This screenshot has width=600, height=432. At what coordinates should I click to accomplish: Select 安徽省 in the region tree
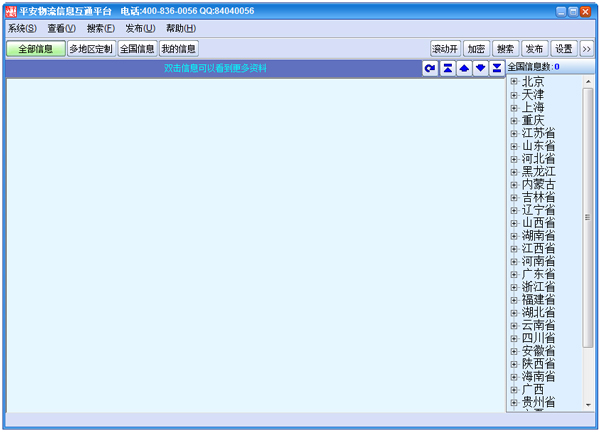[538, 351]
